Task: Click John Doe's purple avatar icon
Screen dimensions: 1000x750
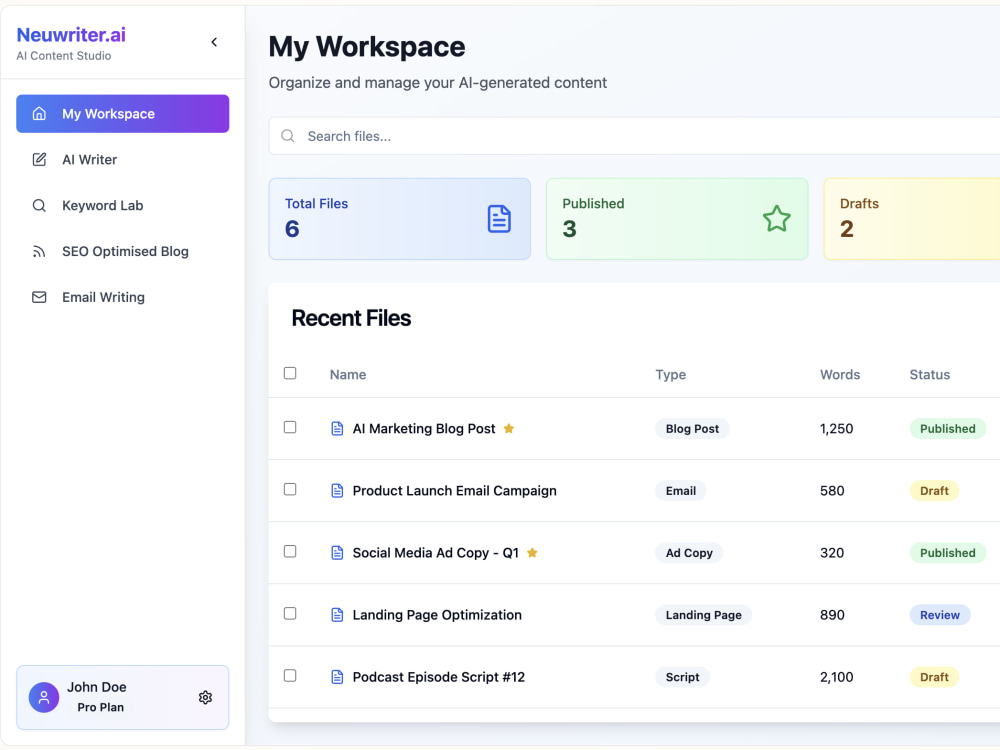Action: click(44, 697)
